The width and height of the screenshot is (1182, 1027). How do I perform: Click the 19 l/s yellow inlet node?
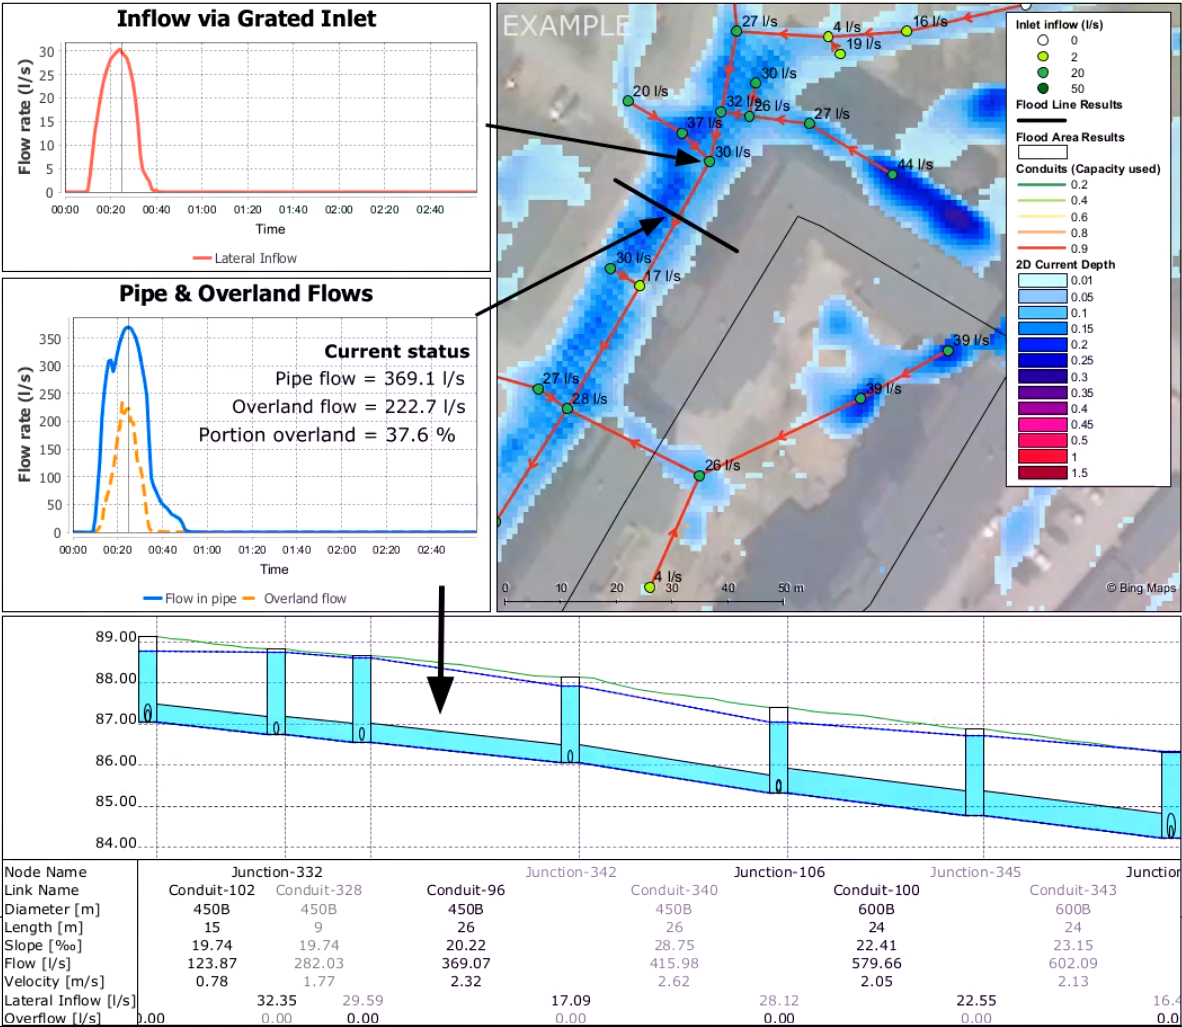click(x=840, y=53)
